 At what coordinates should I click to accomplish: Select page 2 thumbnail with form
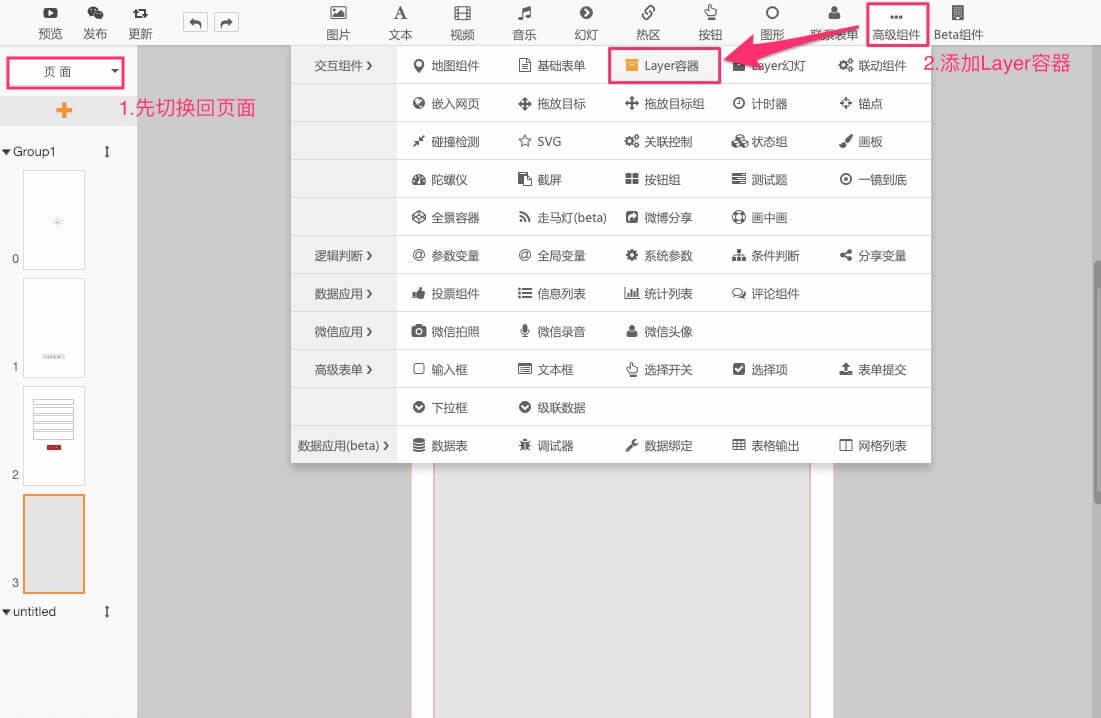click(54, 436)
